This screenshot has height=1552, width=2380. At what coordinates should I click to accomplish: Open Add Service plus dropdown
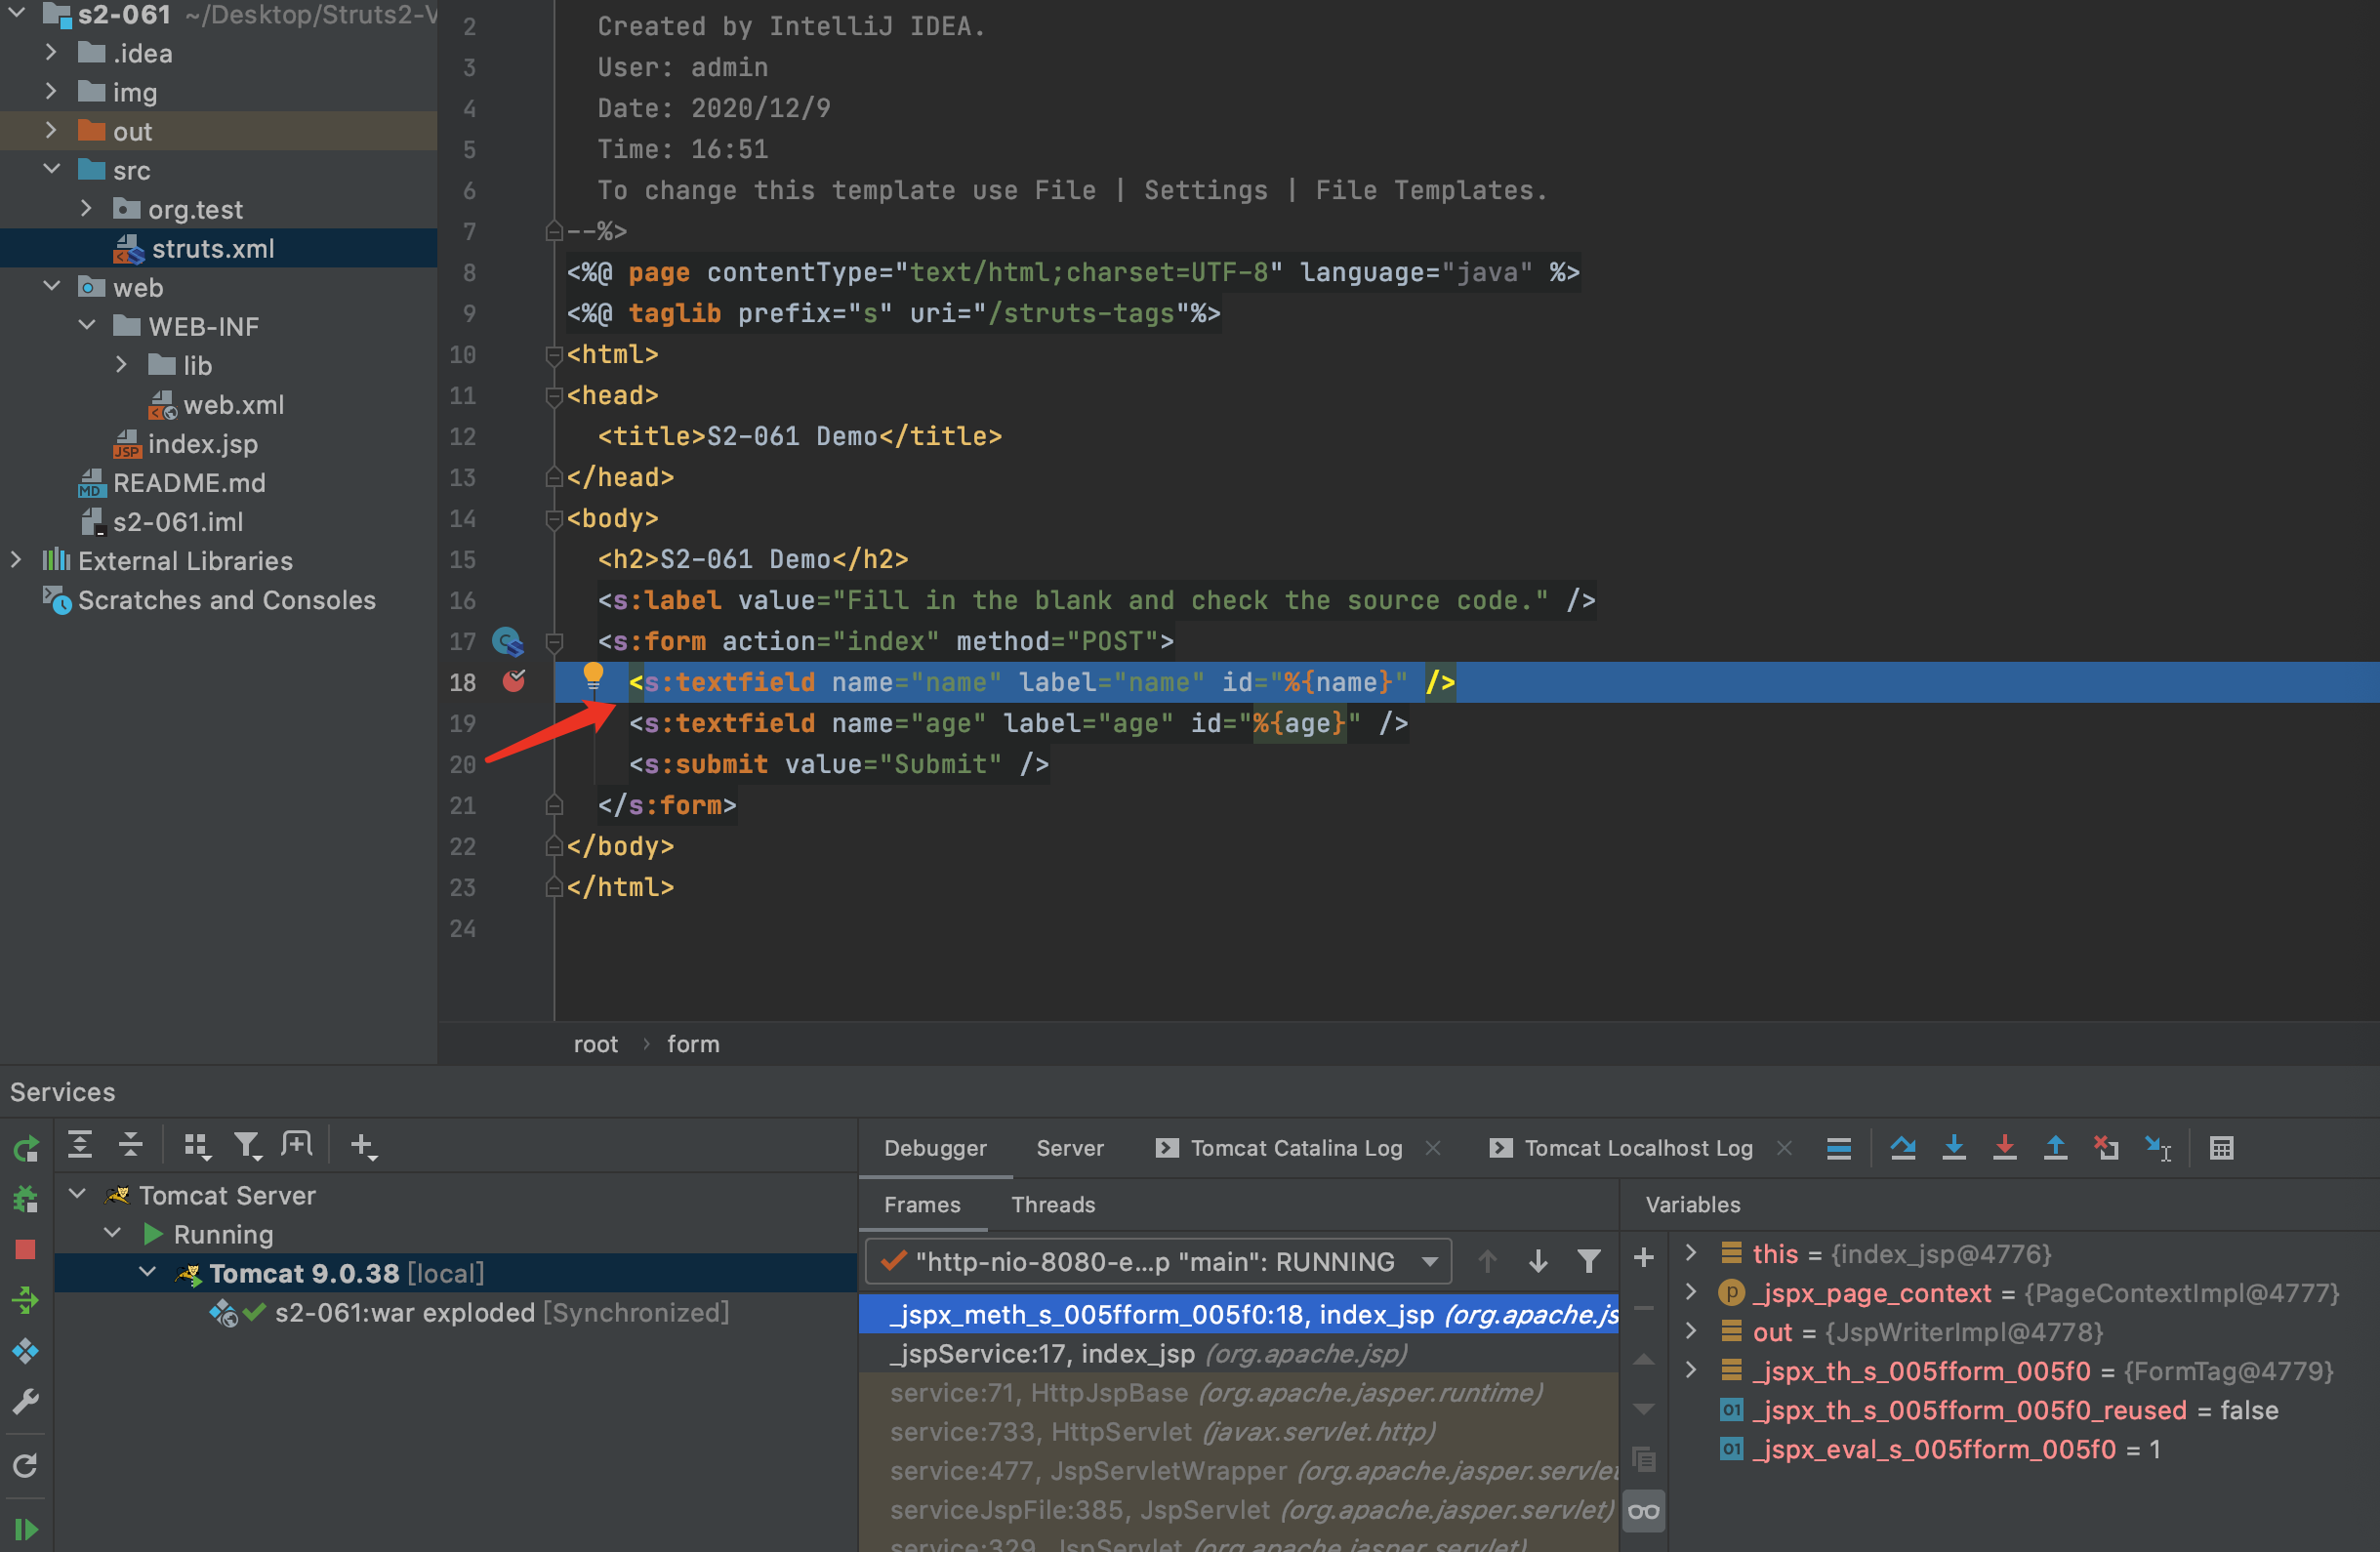pyautogui.click(x=364, y=1146)
